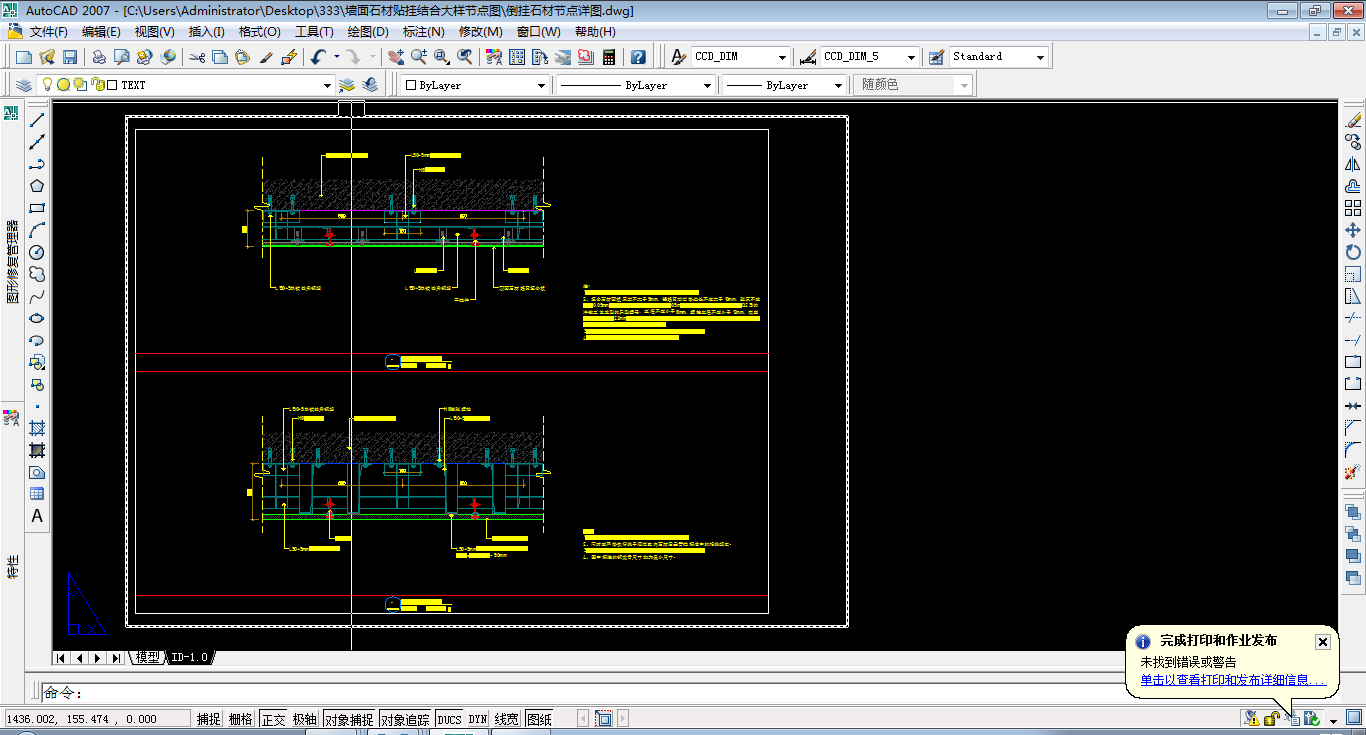
Task: Open the 文件(F) menu
Action: coord(48,32)
